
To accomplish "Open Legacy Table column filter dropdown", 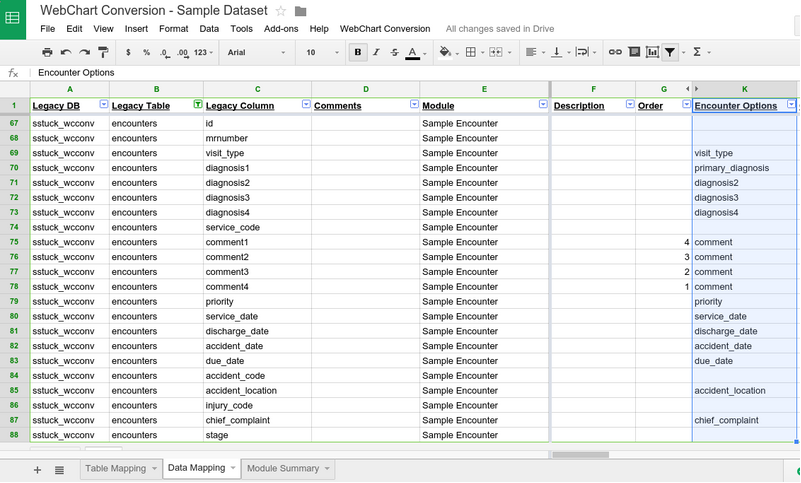I will 197,105.
